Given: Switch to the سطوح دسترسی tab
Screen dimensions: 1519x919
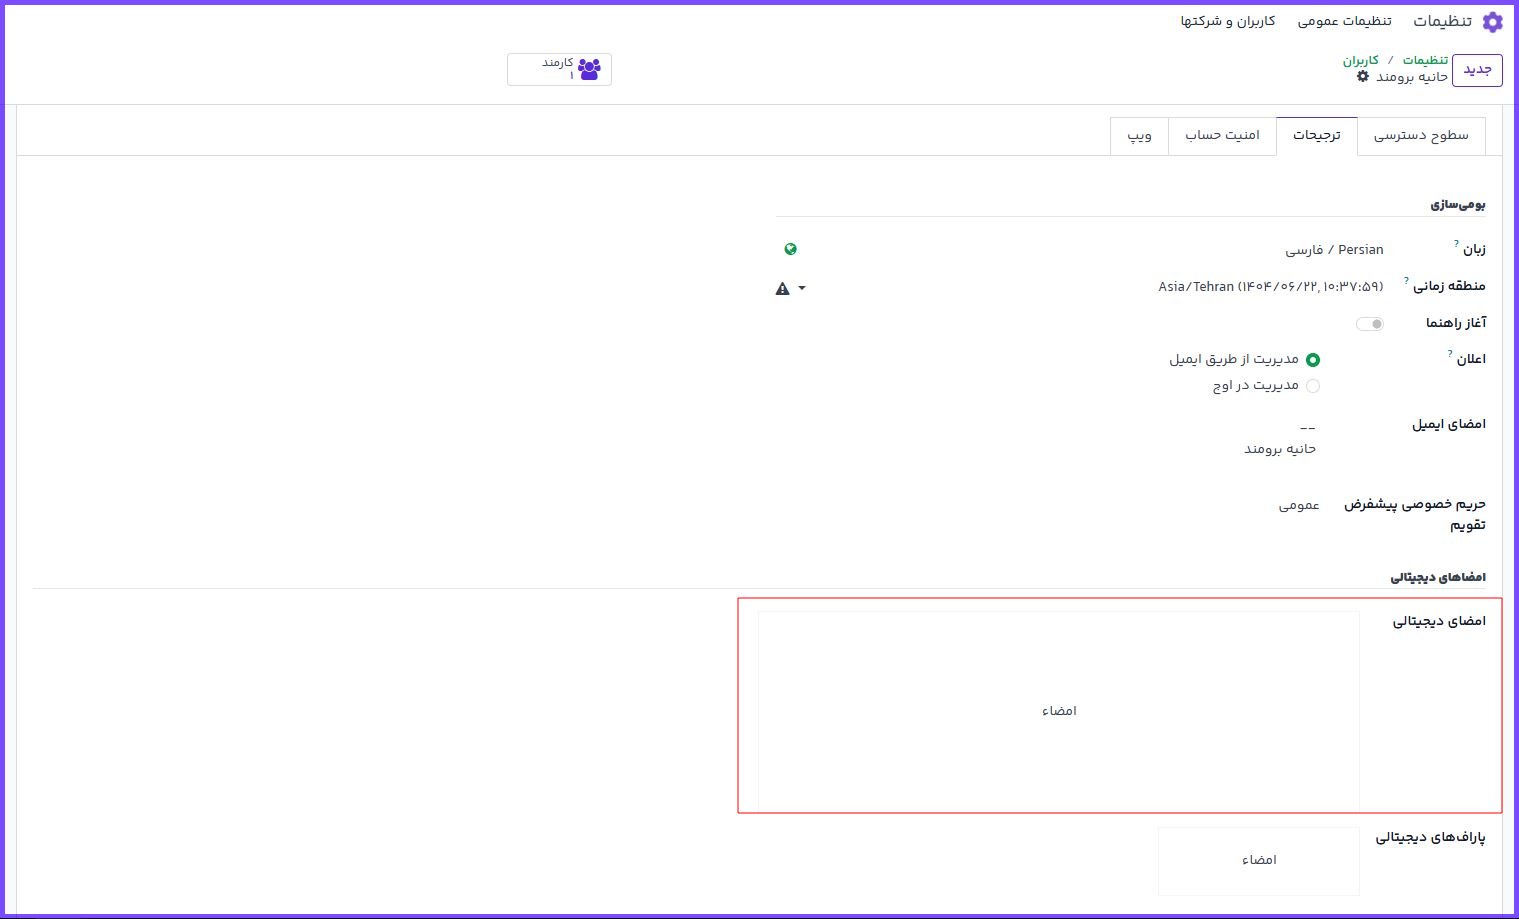Looking at the screenshot, I should click(x=1421, y=136).
